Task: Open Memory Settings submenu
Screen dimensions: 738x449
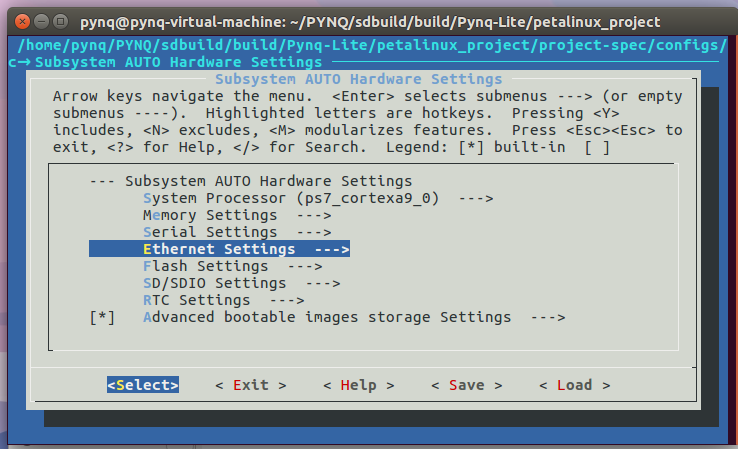Action: tap(237, 215)
